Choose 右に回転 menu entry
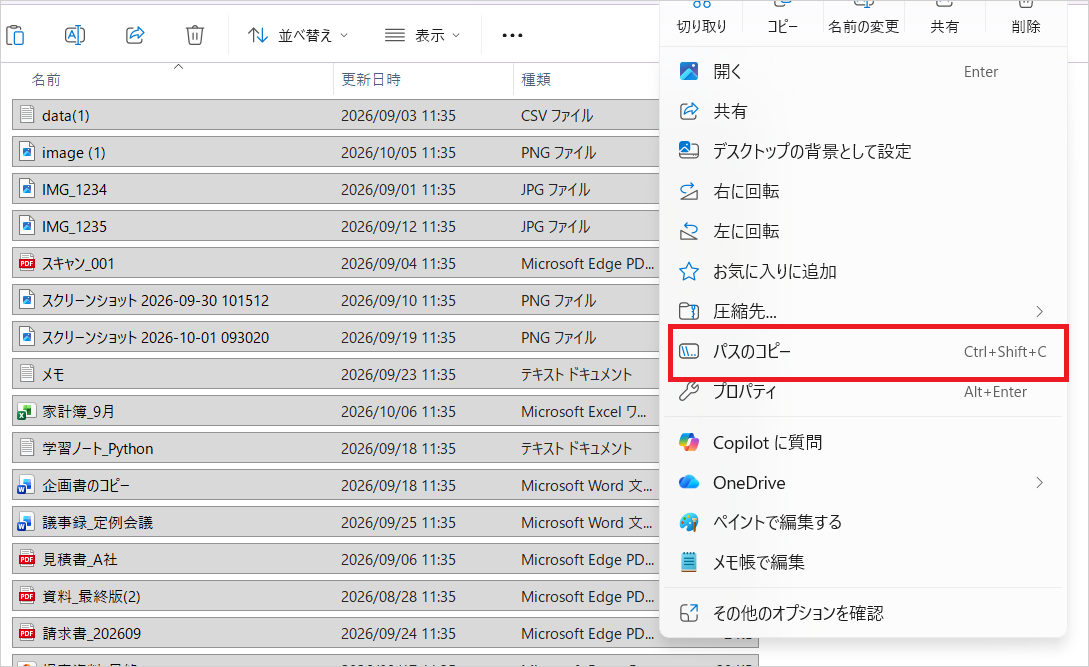This screenshot has width=1089, height=667. (863, 191)
